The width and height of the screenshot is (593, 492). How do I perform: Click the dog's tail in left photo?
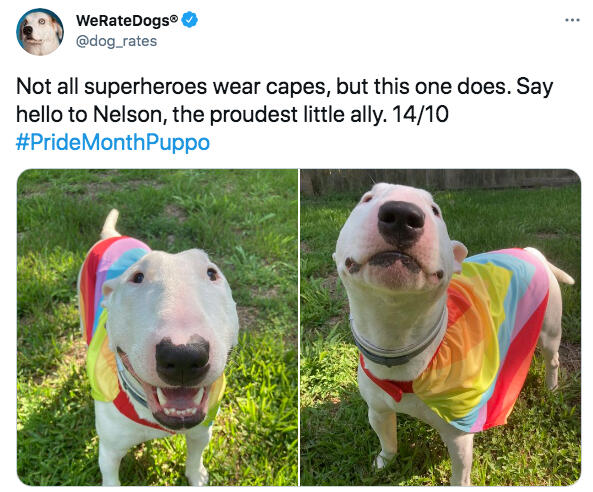(x=110, y=224)
